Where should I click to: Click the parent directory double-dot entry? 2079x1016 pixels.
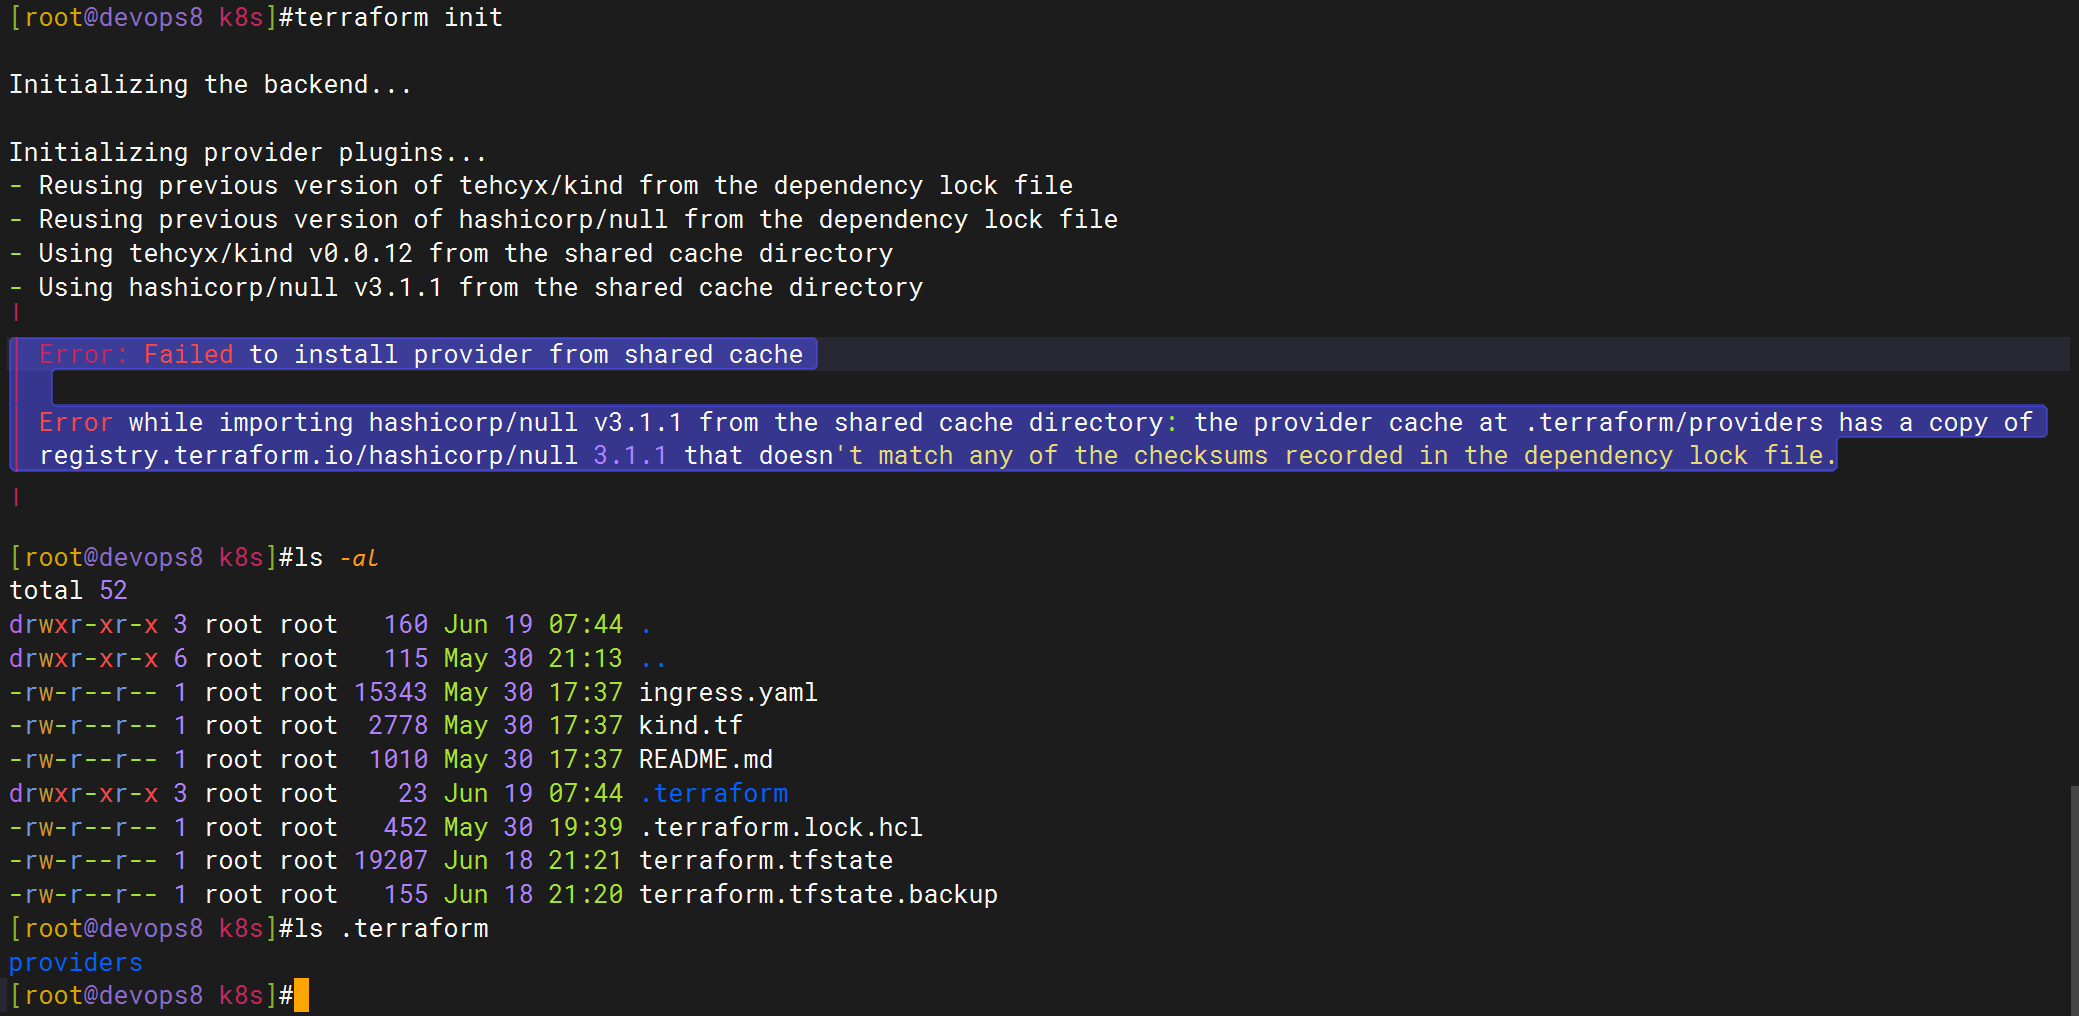(653, 658)
